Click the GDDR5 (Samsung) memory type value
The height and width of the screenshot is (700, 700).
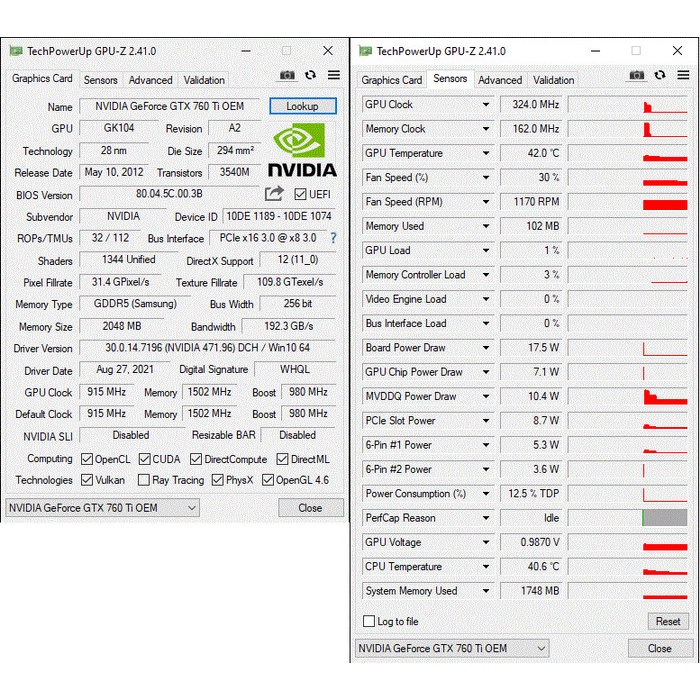135,304
